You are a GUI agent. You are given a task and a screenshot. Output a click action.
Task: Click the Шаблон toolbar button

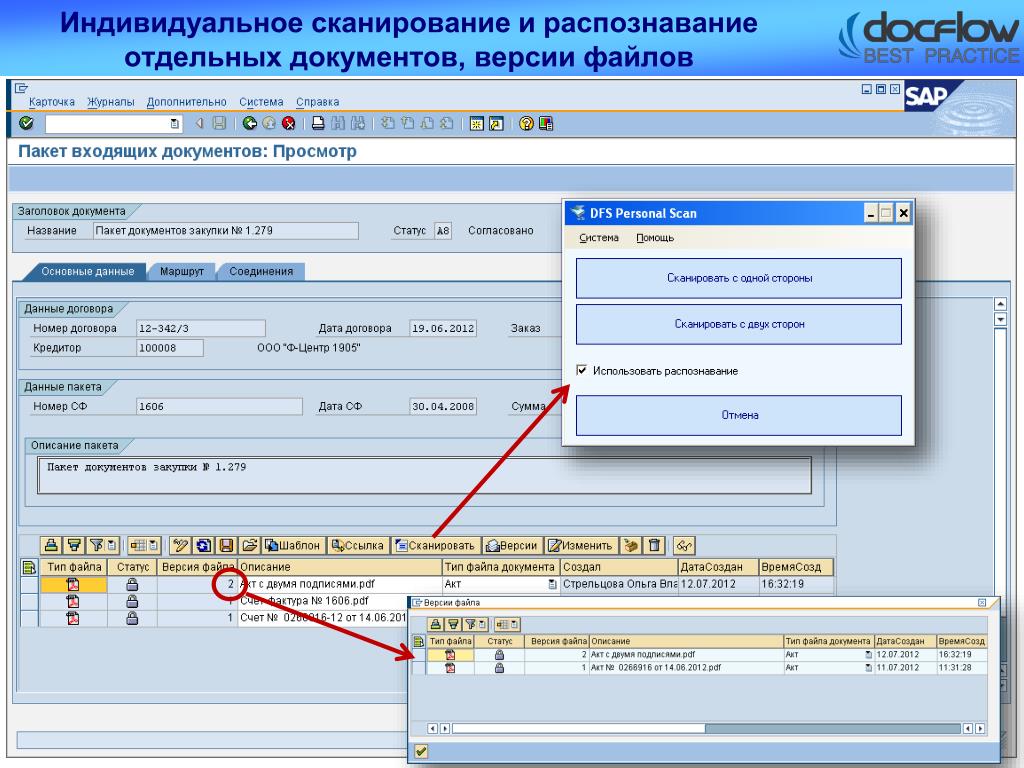(293, 545)
